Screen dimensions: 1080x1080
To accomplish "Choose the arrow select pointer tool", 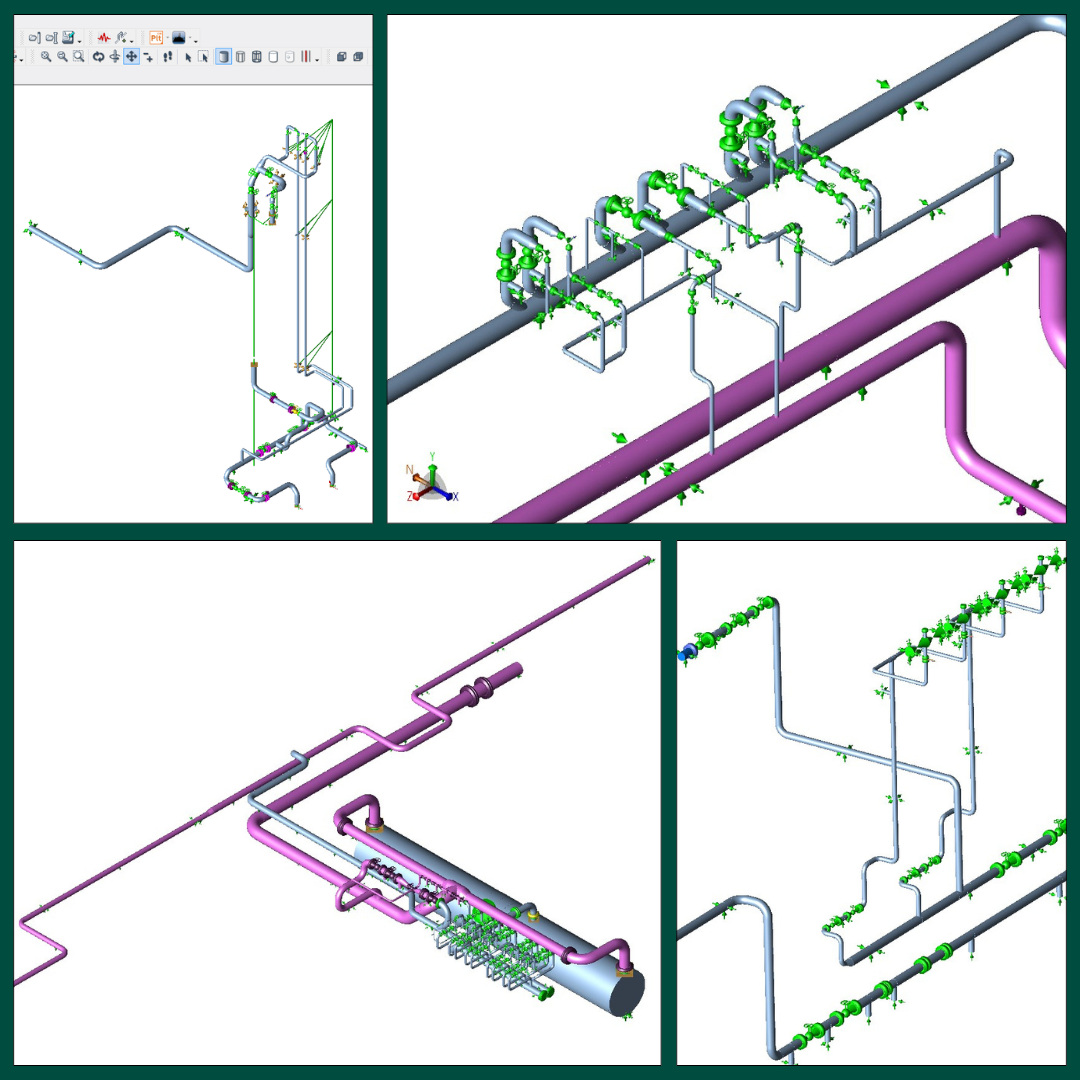I will pyautogui.click(x=188, y=57).
